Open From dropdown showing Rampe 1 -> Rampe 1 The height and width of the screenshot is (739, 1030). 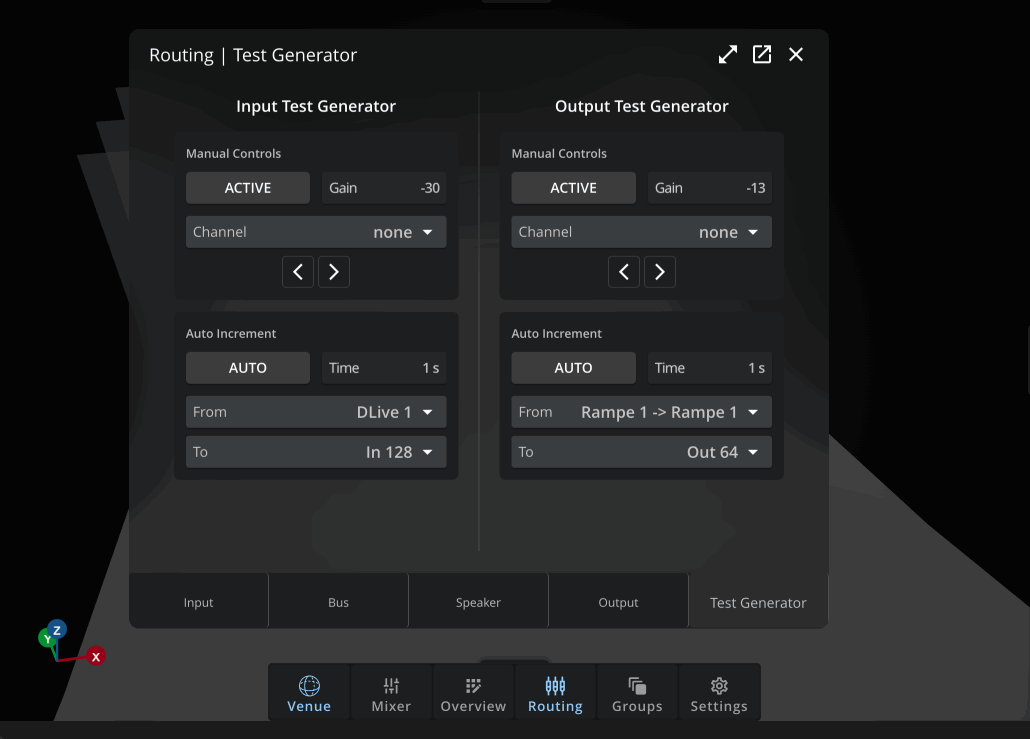(x=642, y=412)
